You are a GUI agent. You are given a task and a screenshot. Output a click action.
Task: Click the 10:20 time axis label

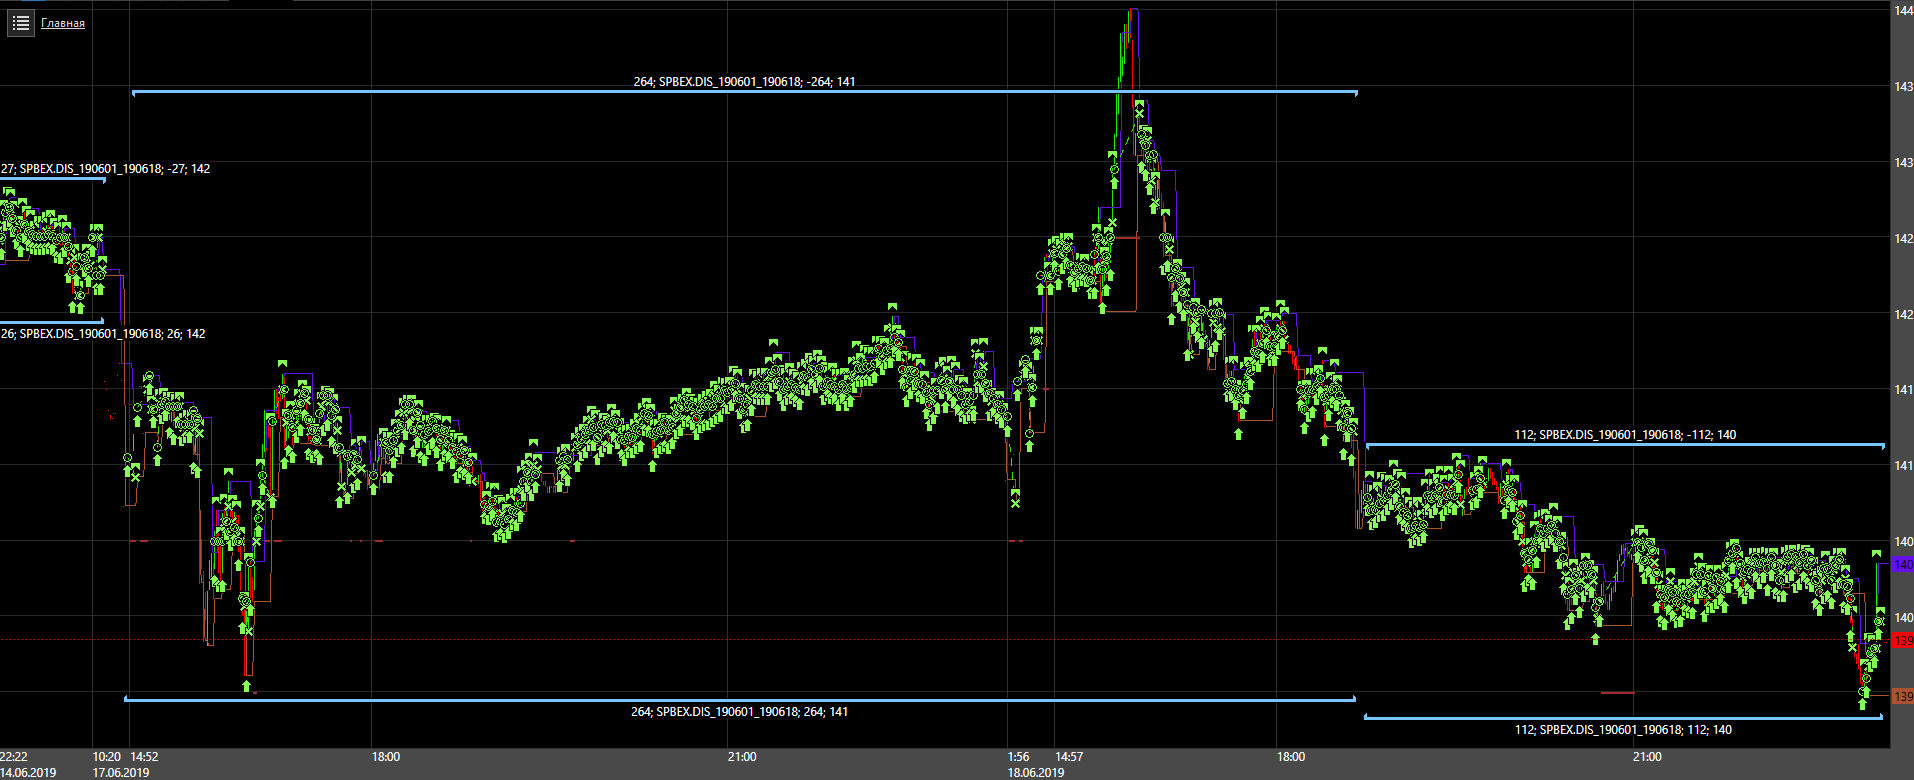[x=106, y=757]
